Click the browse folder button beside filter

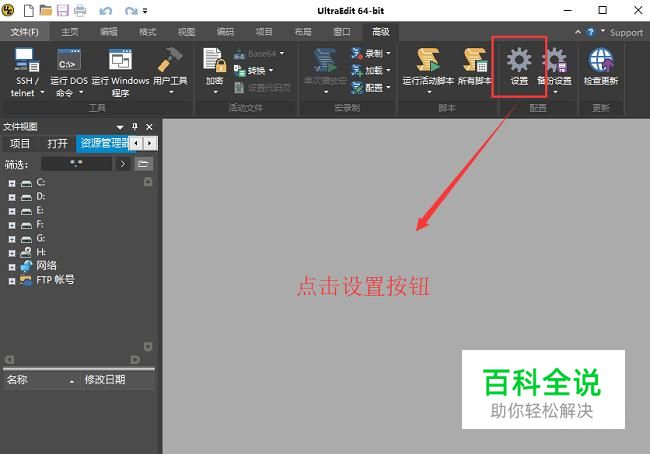coord(143,164)
